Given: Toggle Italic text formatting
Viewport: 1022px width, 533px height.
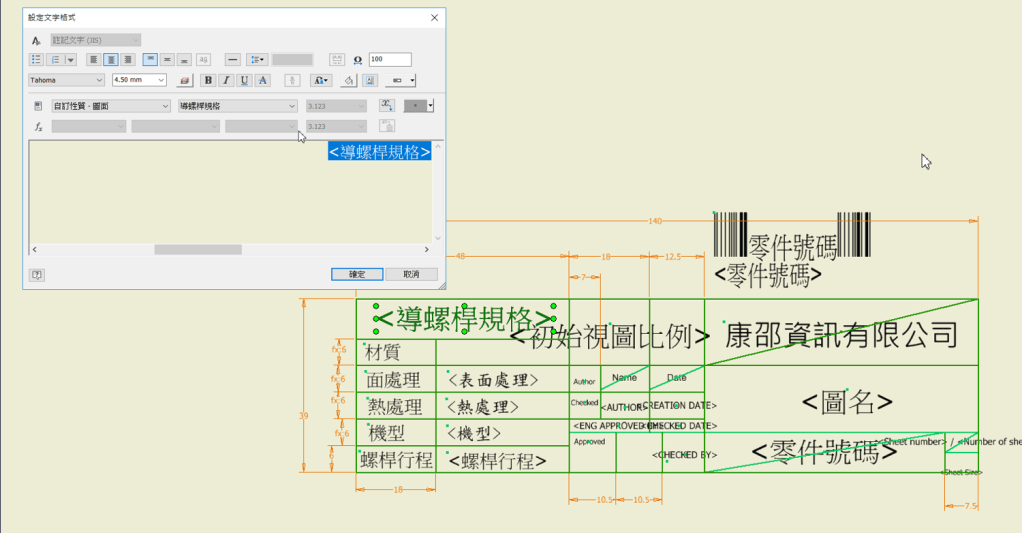Looking at the screenshot, I should 226,80.
